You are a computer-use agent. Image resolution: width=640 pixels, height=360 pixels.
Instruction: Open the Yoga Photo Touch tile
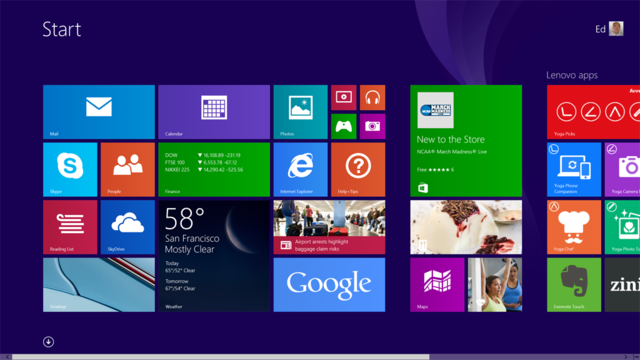622,227
